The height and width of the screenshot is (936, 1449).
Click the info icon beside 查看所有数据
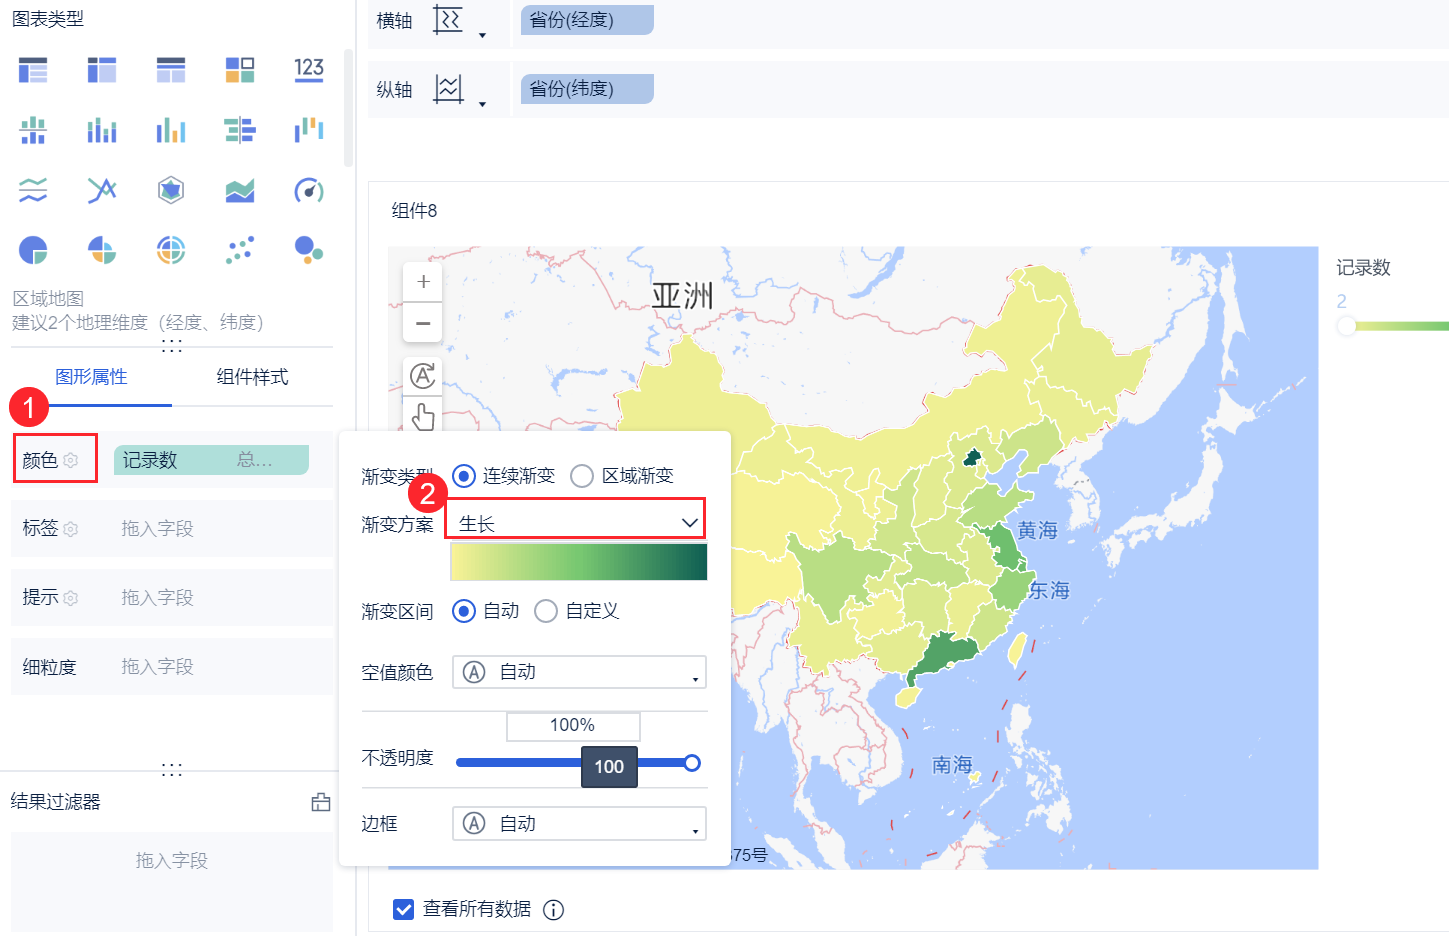pos(553,909)
